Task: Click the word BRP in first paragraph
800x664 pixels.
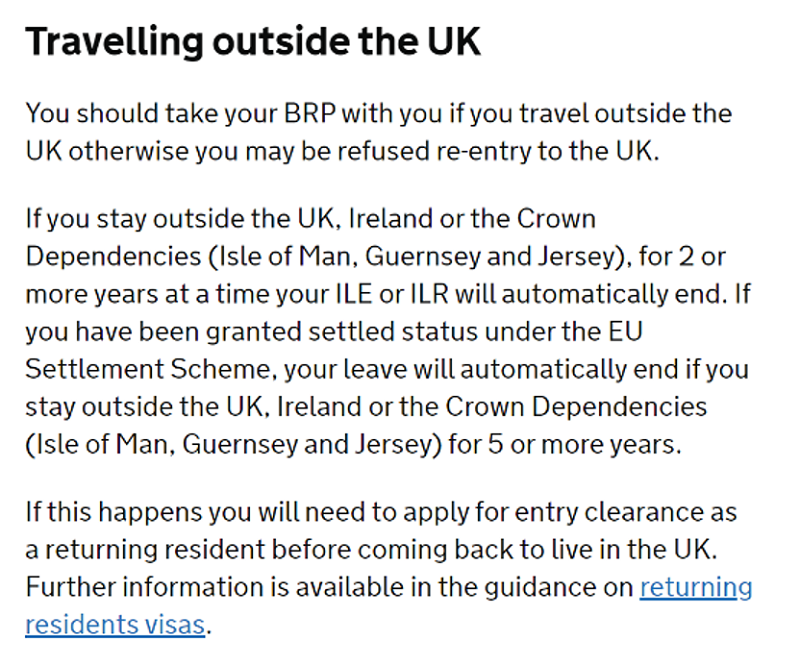Action: pos(310,113)
